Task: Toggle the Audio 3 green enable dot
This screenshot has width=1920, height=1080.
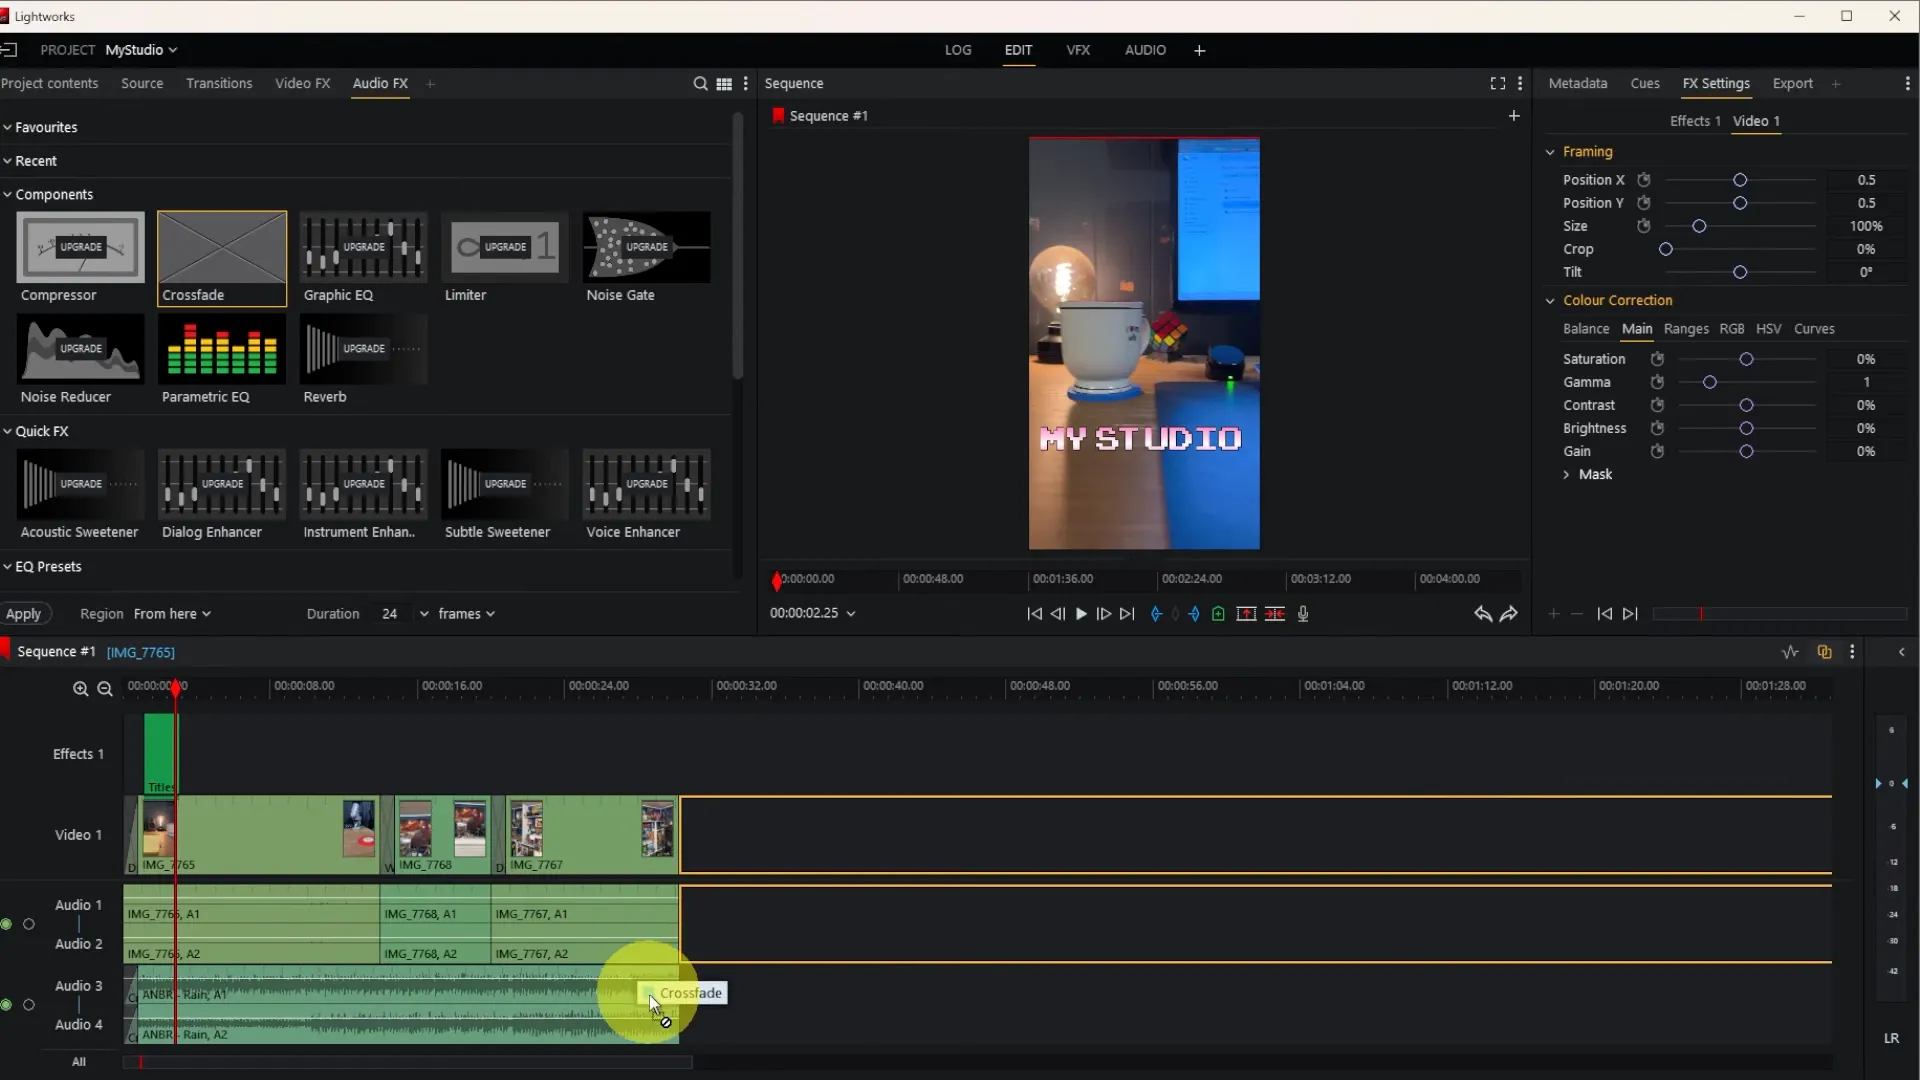Action: point(7,1005)
